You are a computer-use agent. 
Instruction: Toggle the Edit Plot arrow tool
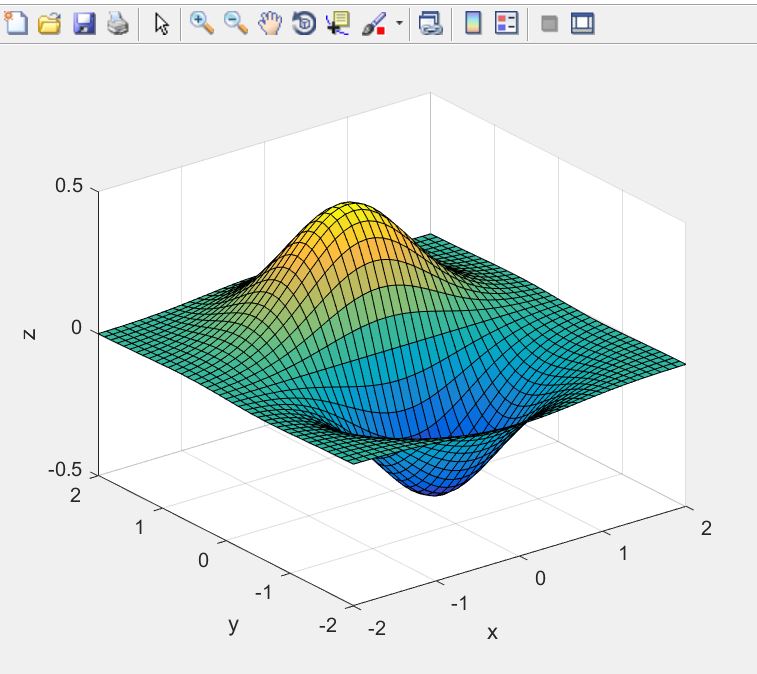pos(161,23)
